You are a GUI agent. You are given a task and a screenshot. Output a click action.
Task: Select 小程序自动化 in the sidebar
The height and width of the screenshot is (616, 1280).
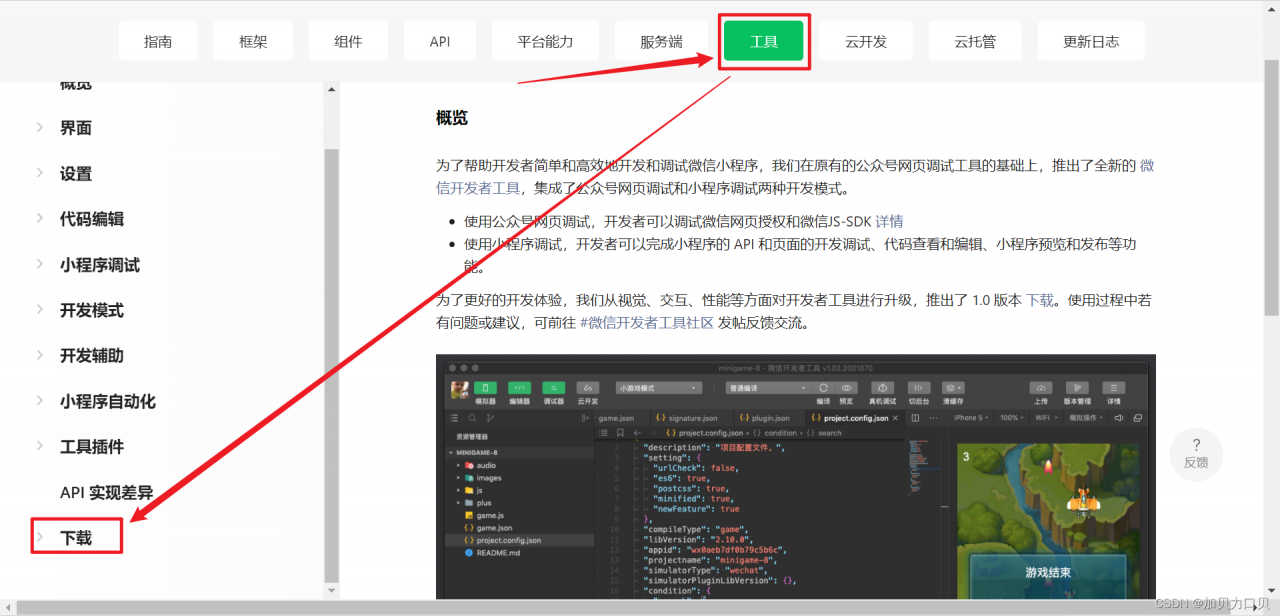[108, 401]
